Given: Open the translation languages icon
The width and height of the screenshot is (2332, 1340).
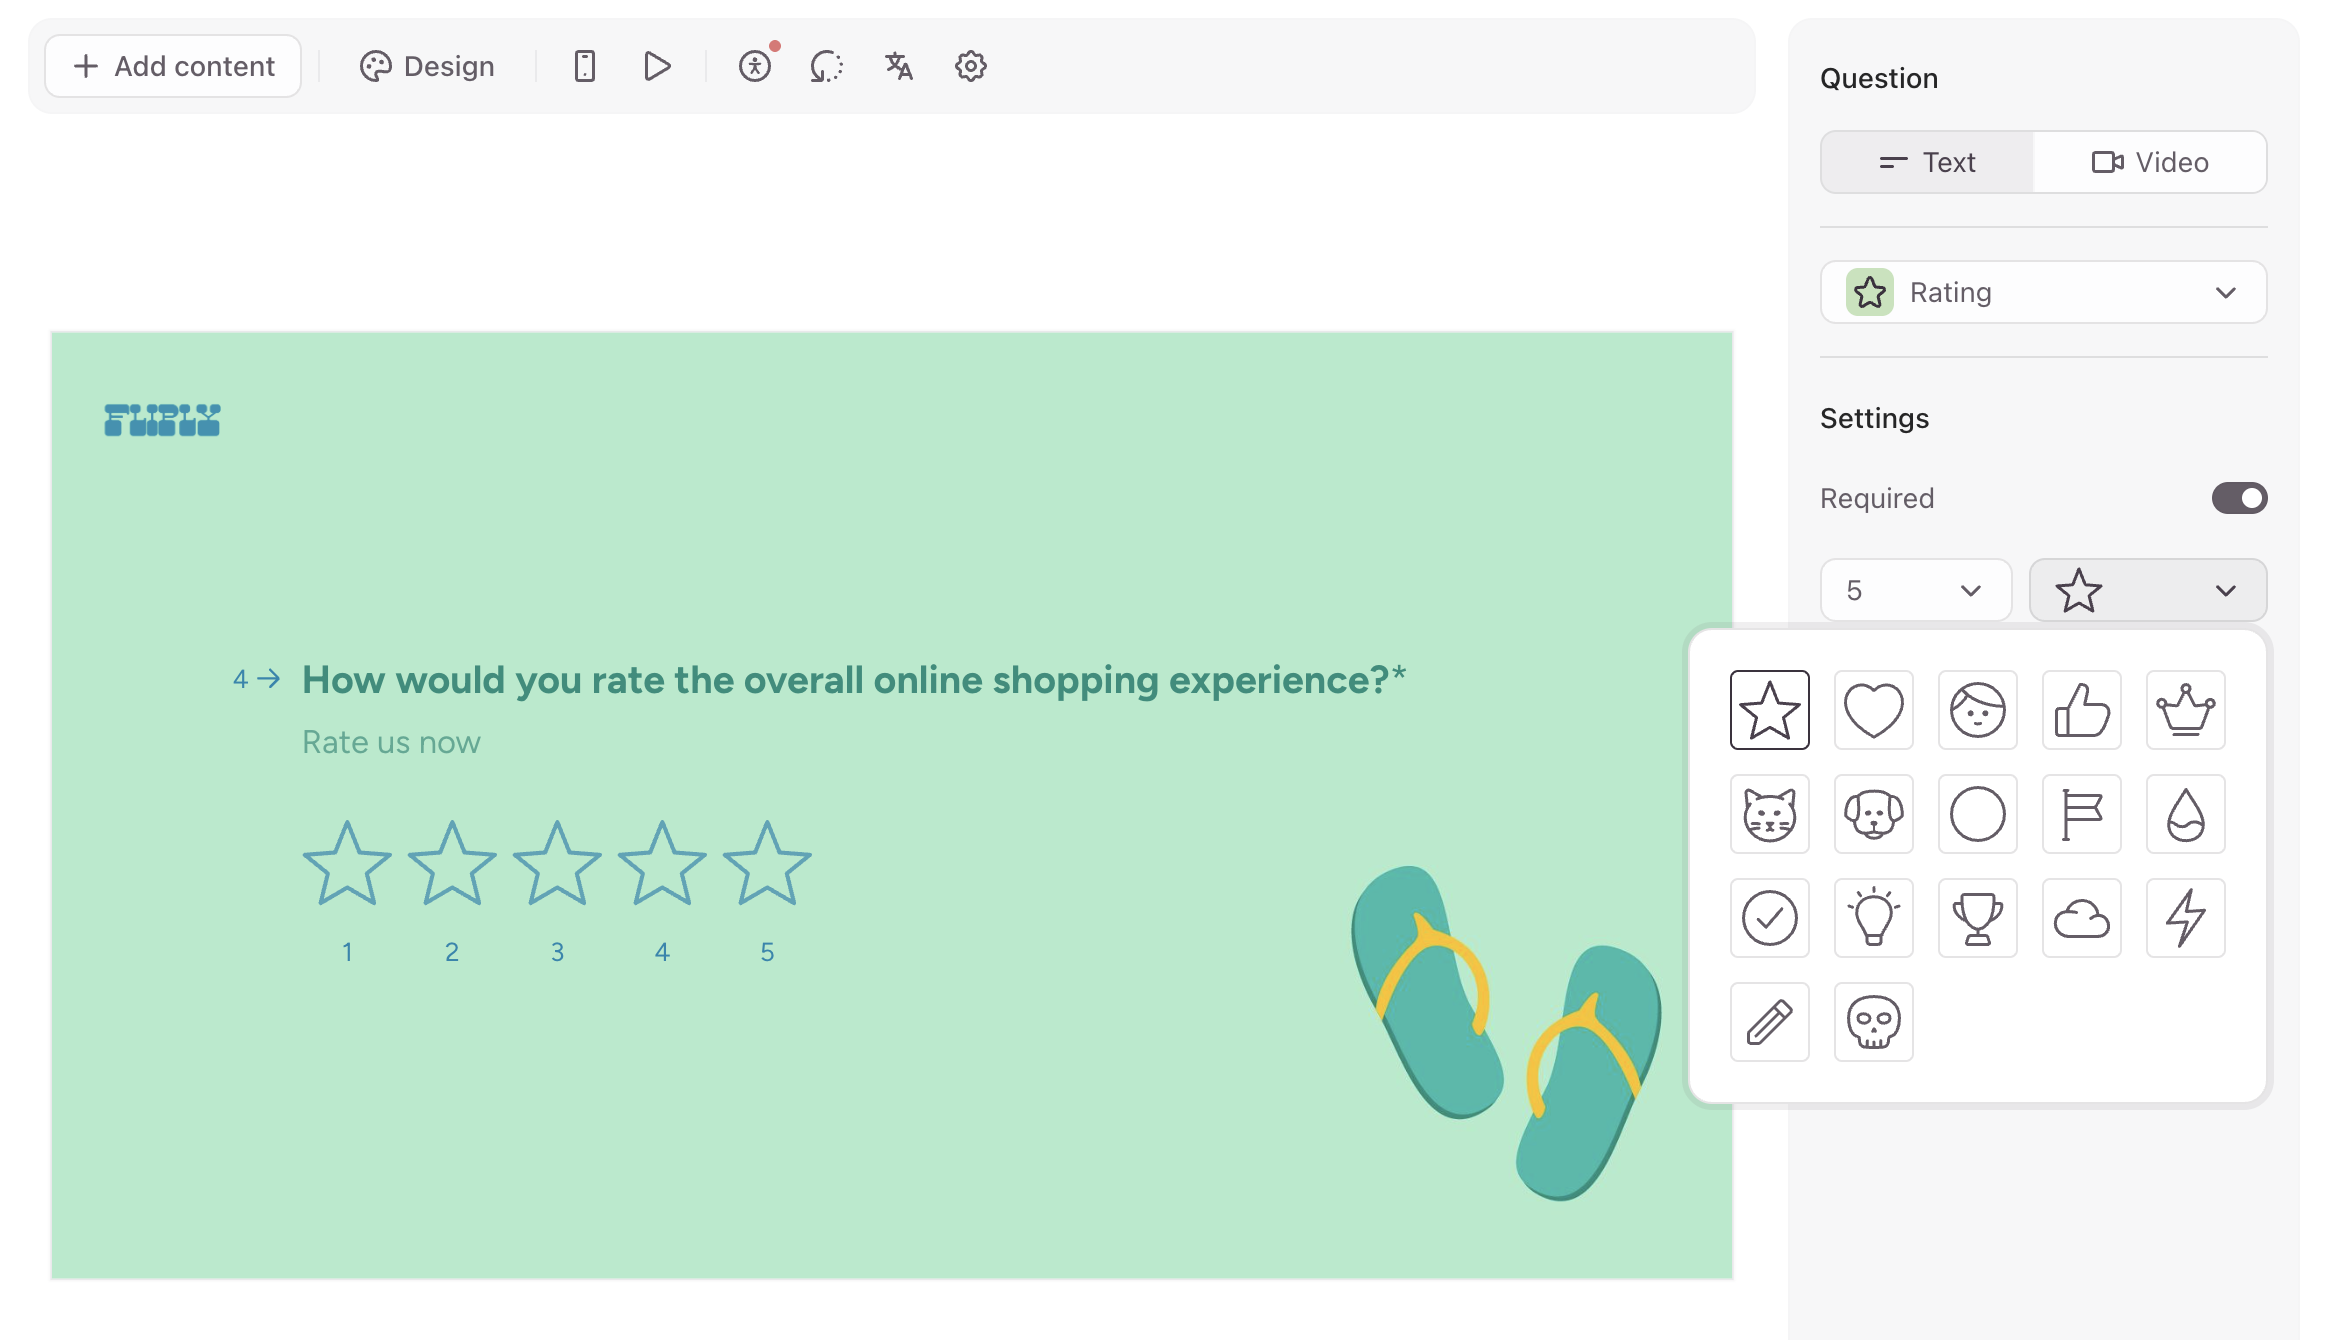Looking at the screenshot, I should click(899, 66).
